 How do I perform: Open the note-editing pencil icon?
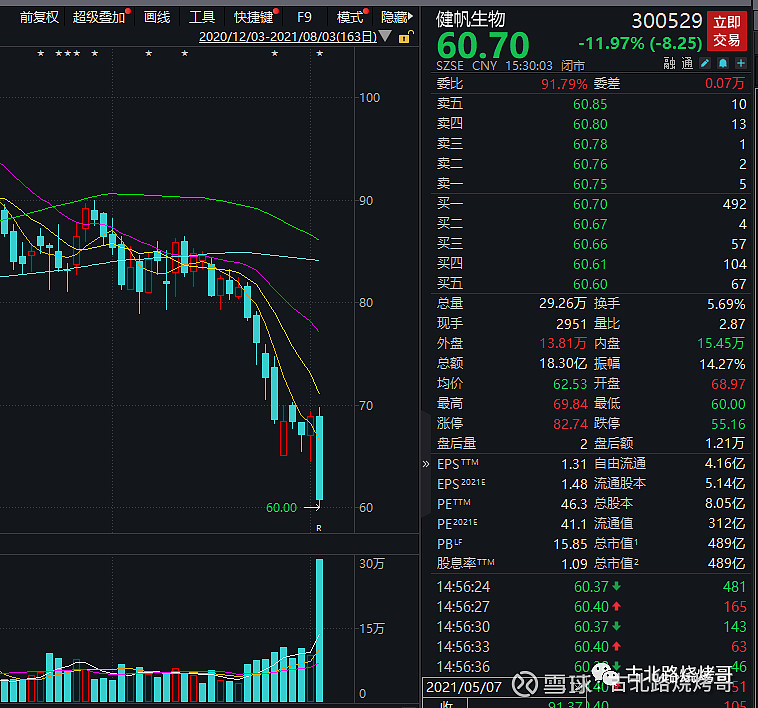tap(705, 63)
